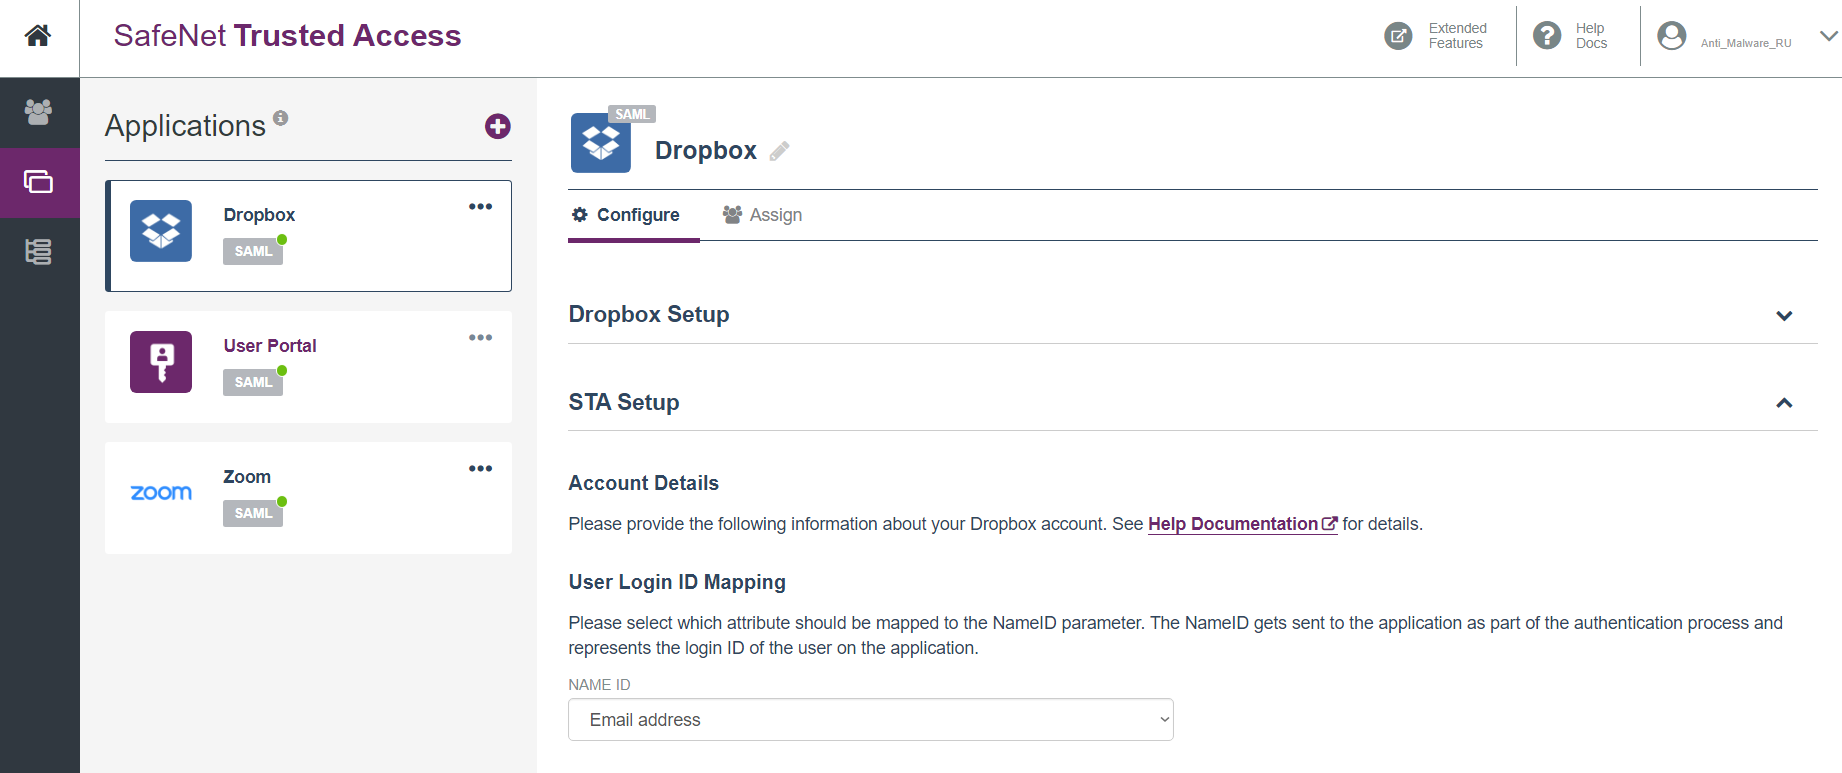Click the SAML tag above header logo

[x=632, y=114]
